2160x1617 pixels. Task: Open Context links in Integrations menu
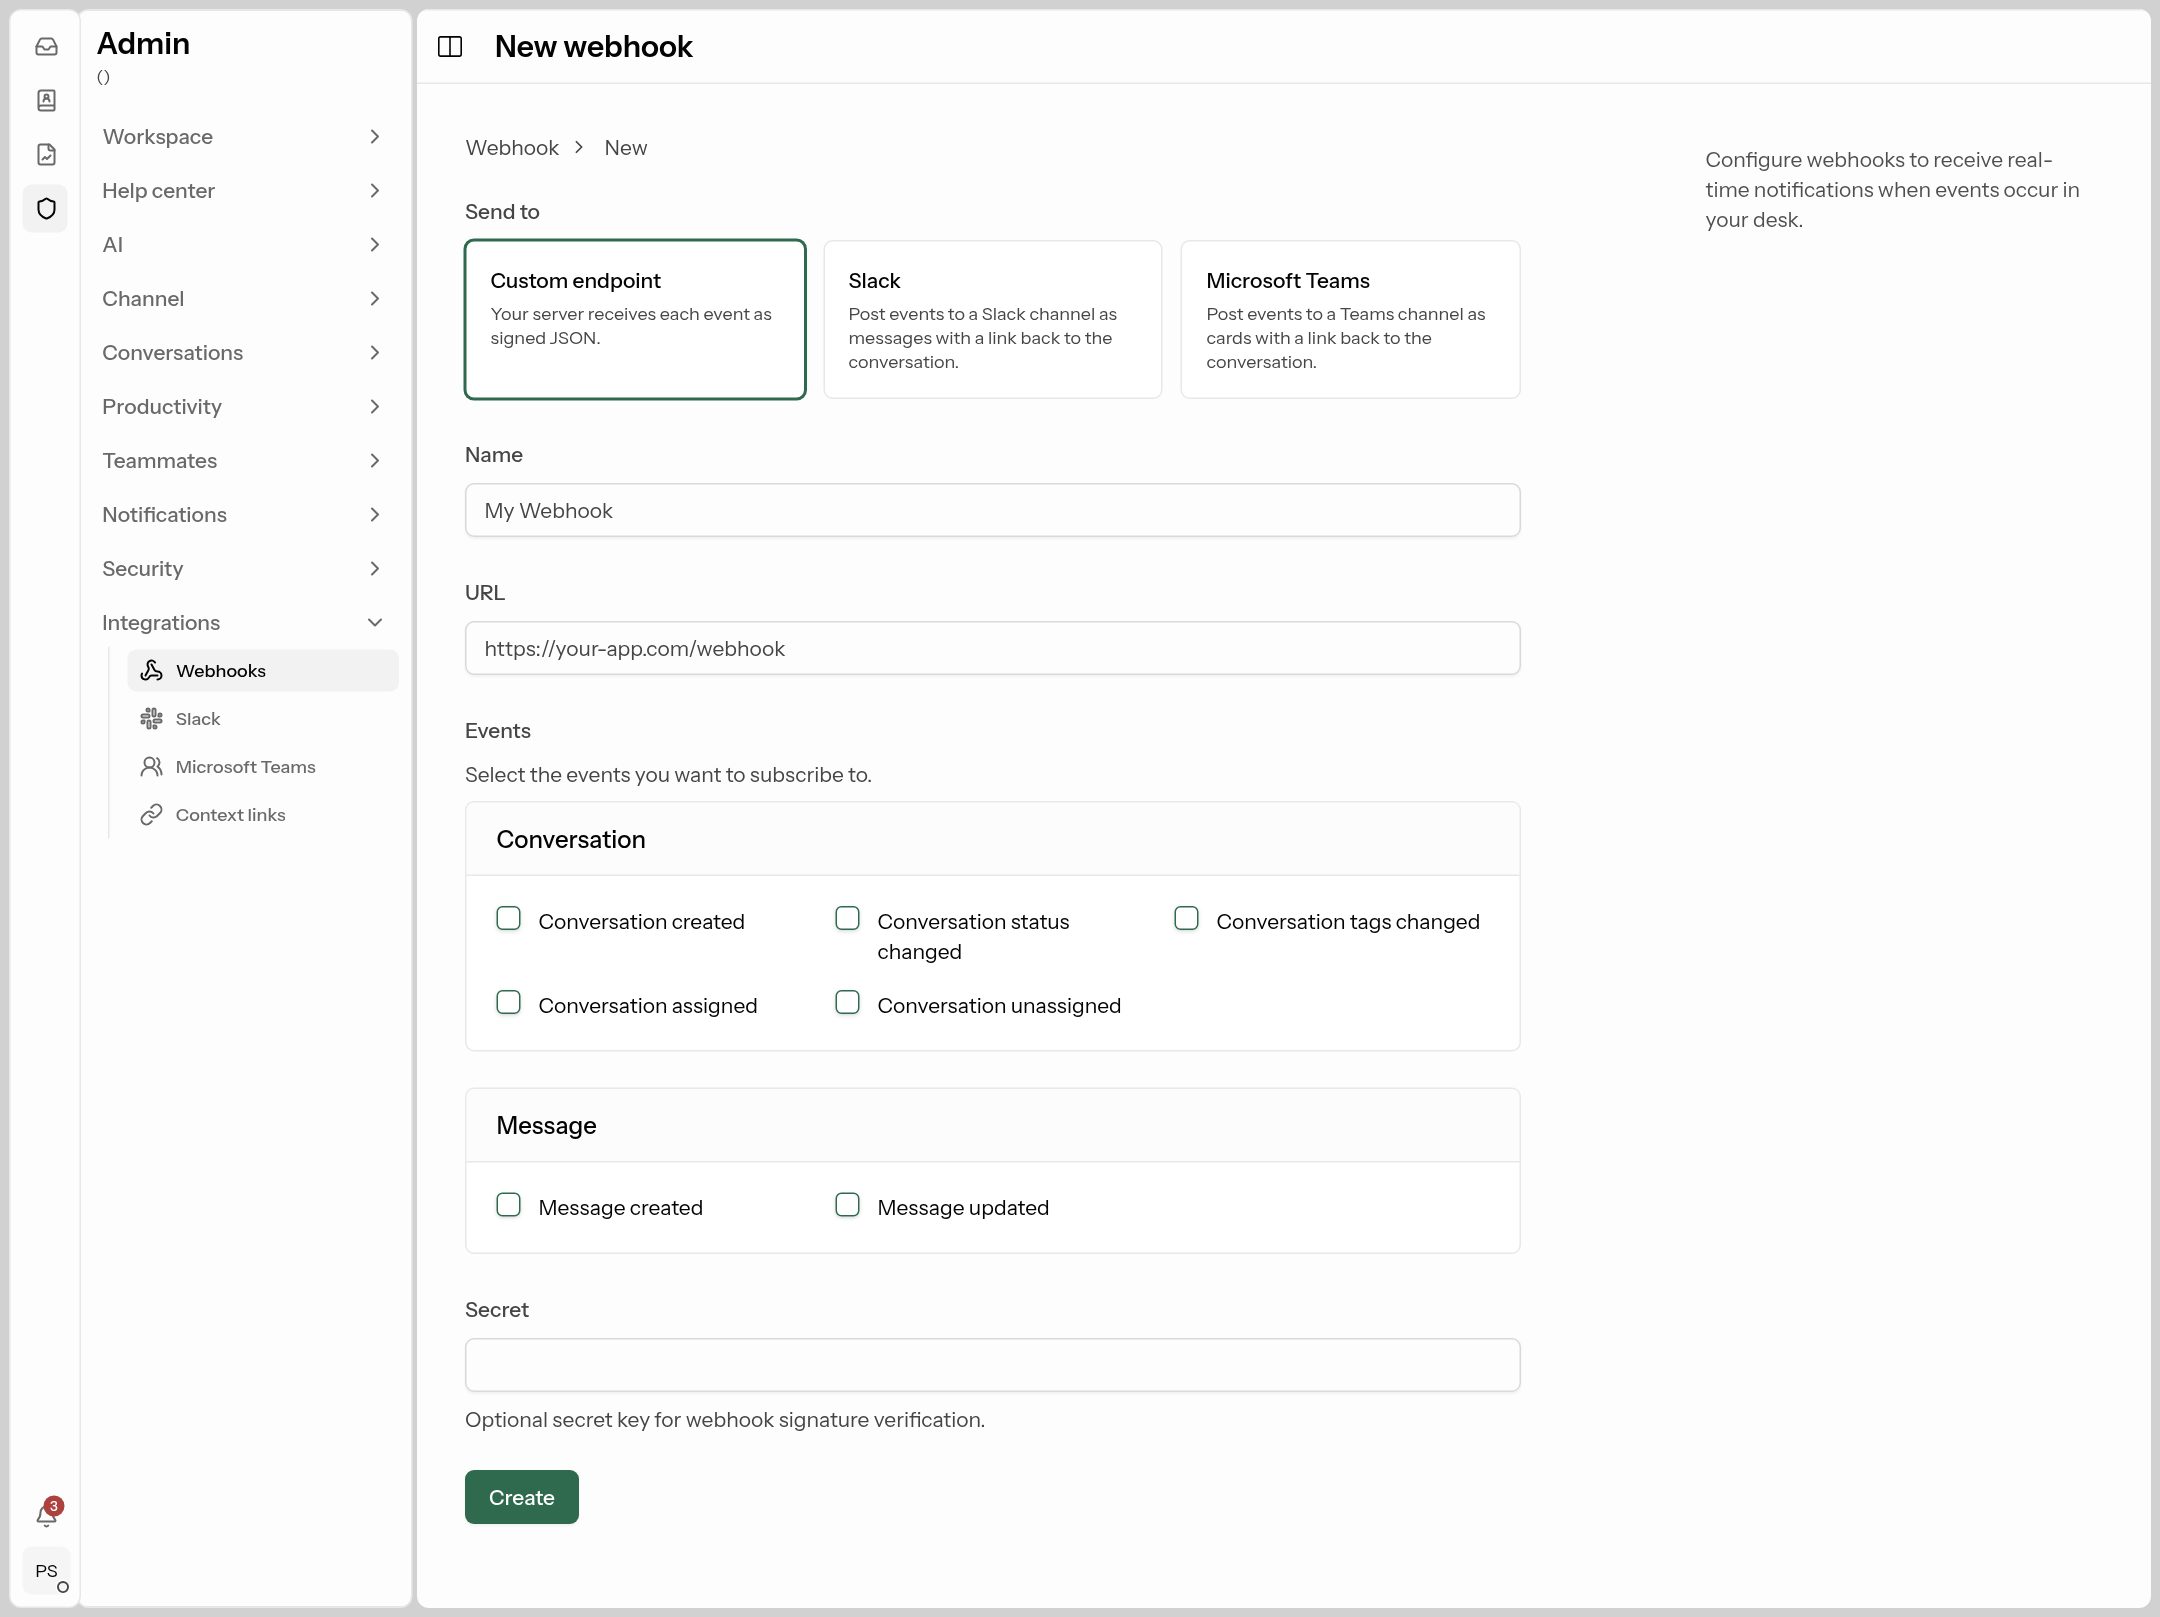(x=263, y=814)
